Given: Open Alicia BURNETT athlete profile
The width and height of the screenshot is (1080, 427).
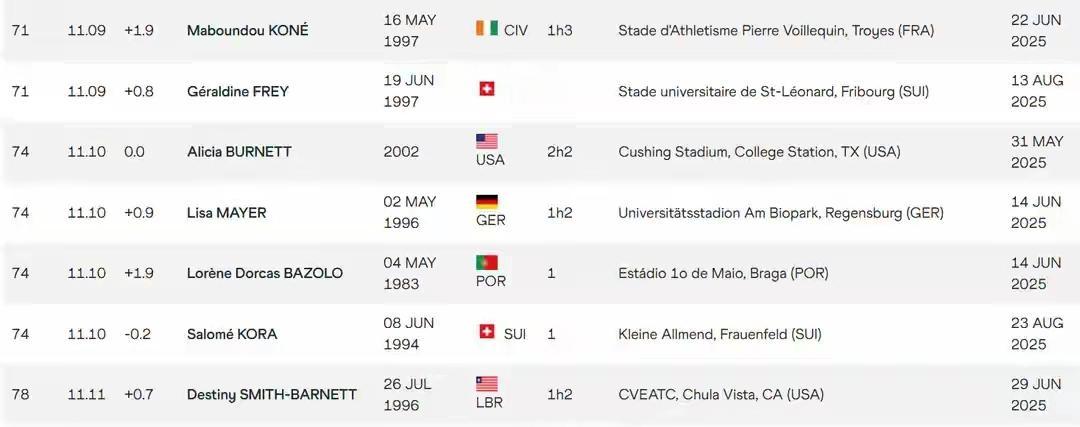Looking at the screenshot, I should (239, 152).
